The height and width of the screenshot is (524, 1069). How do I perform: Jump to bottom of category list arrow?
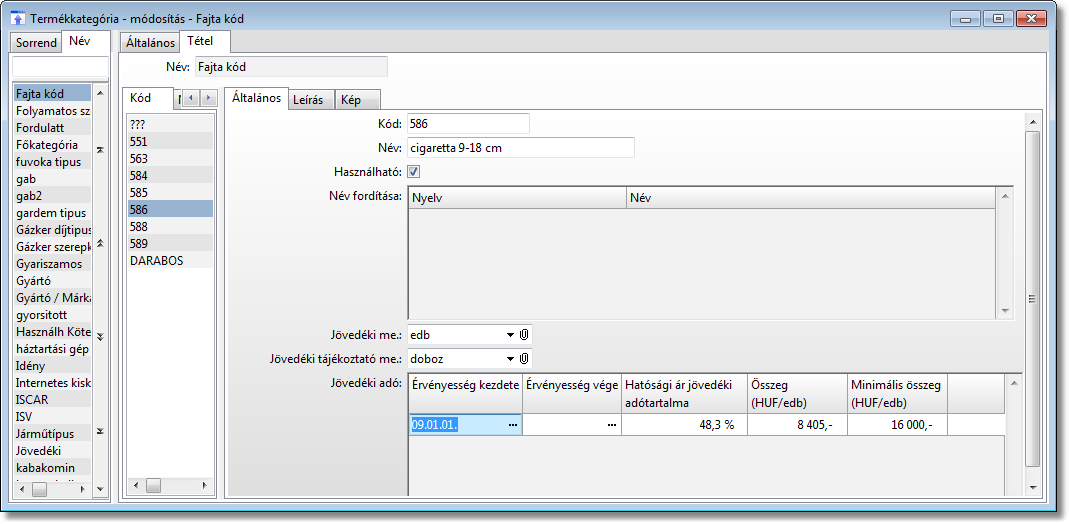[100, 431]
